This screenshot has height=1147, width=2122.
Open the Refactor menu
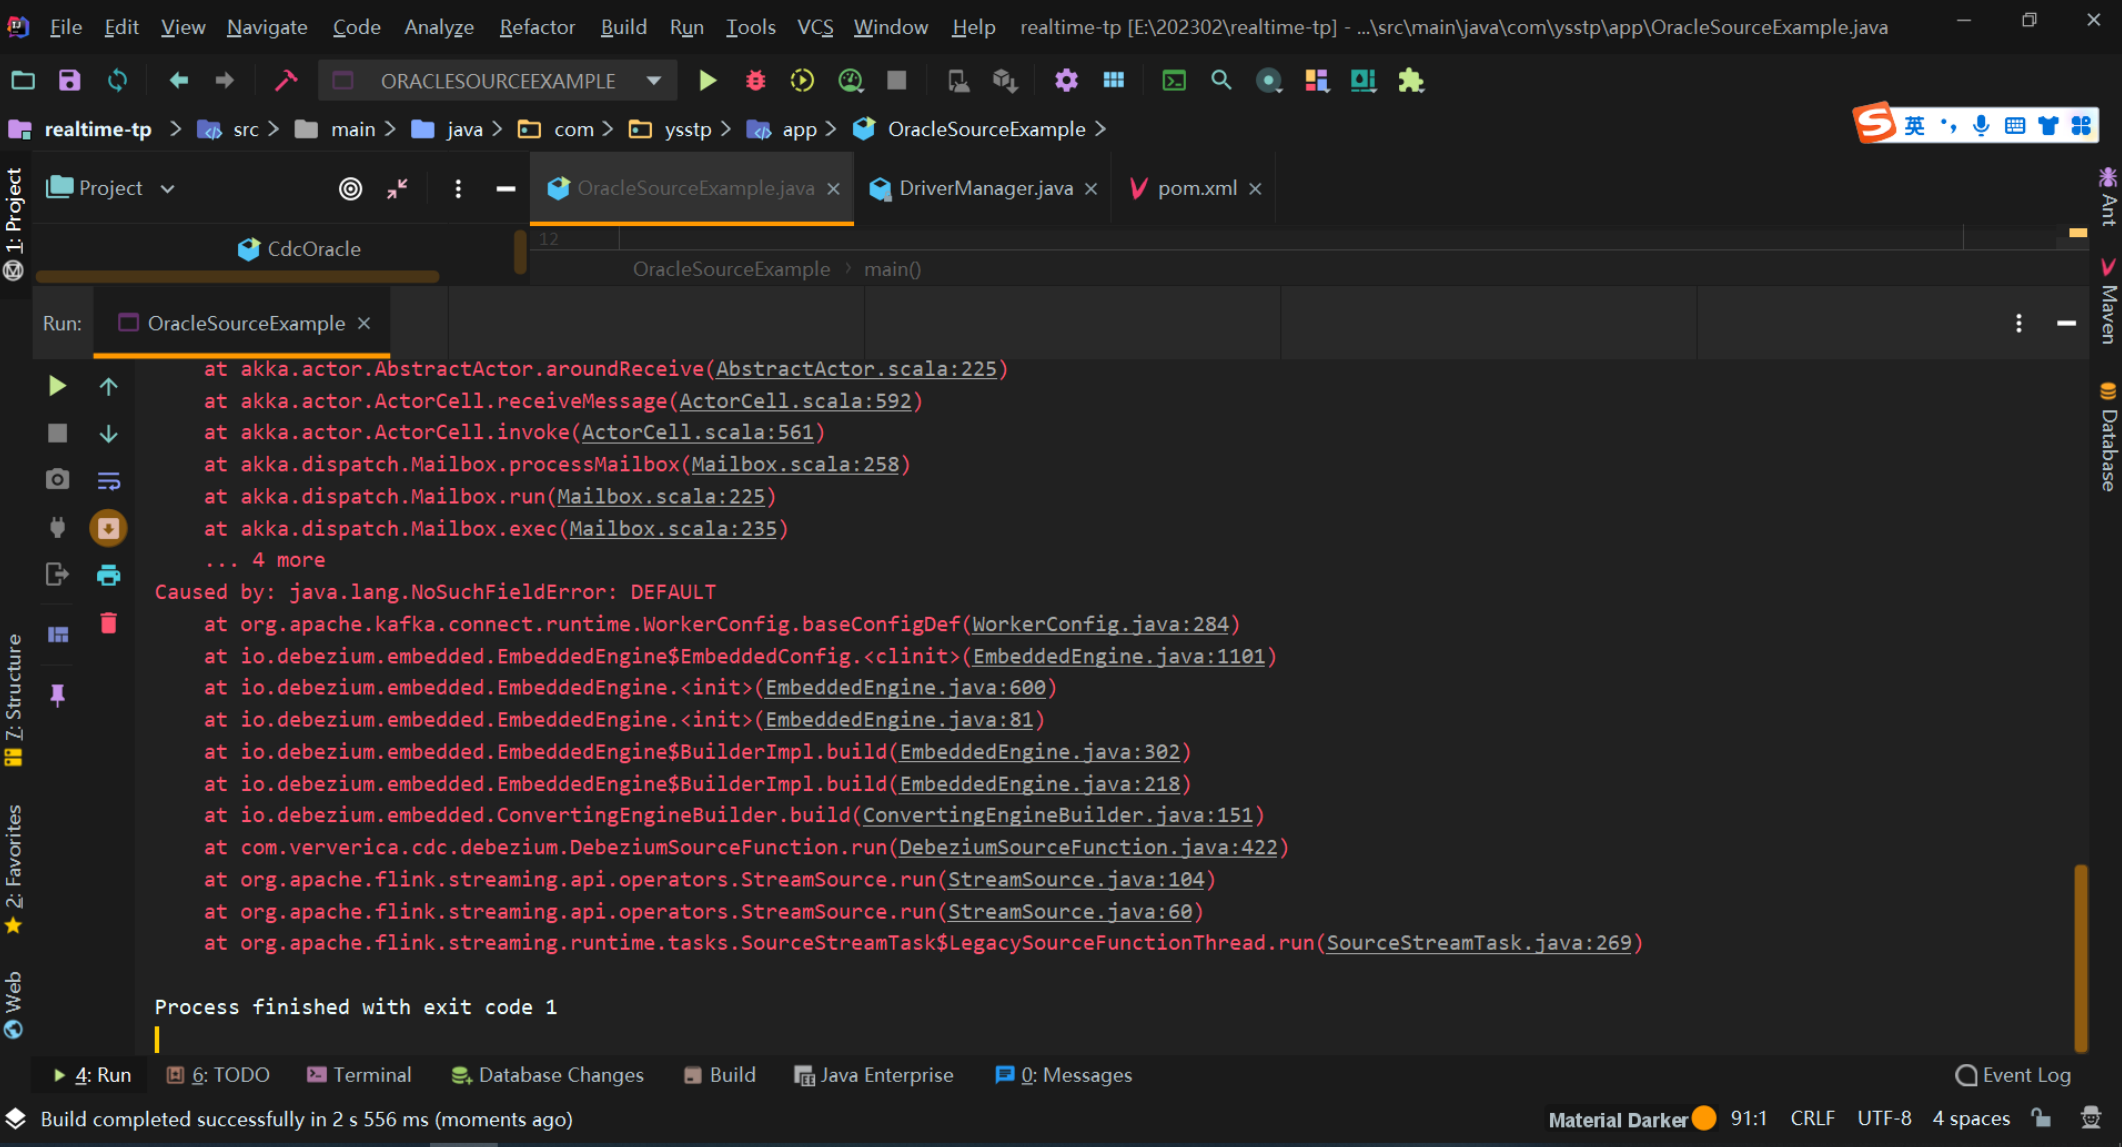pyautogui.click(x=537, y=27)
